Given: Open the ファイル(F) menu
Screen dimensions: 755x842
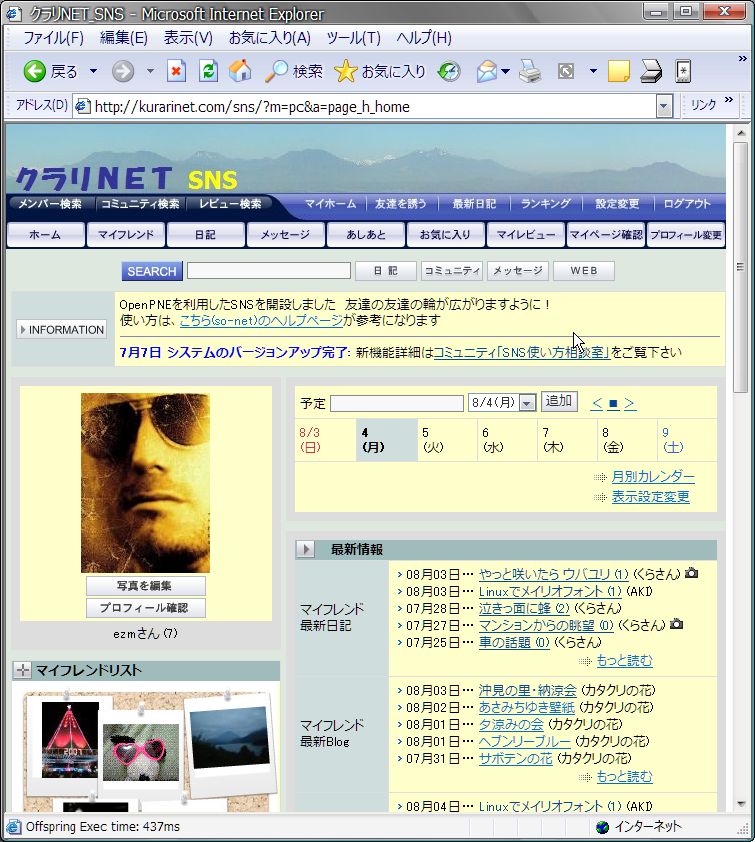Looking at the screenshot, I should point(53,38).
